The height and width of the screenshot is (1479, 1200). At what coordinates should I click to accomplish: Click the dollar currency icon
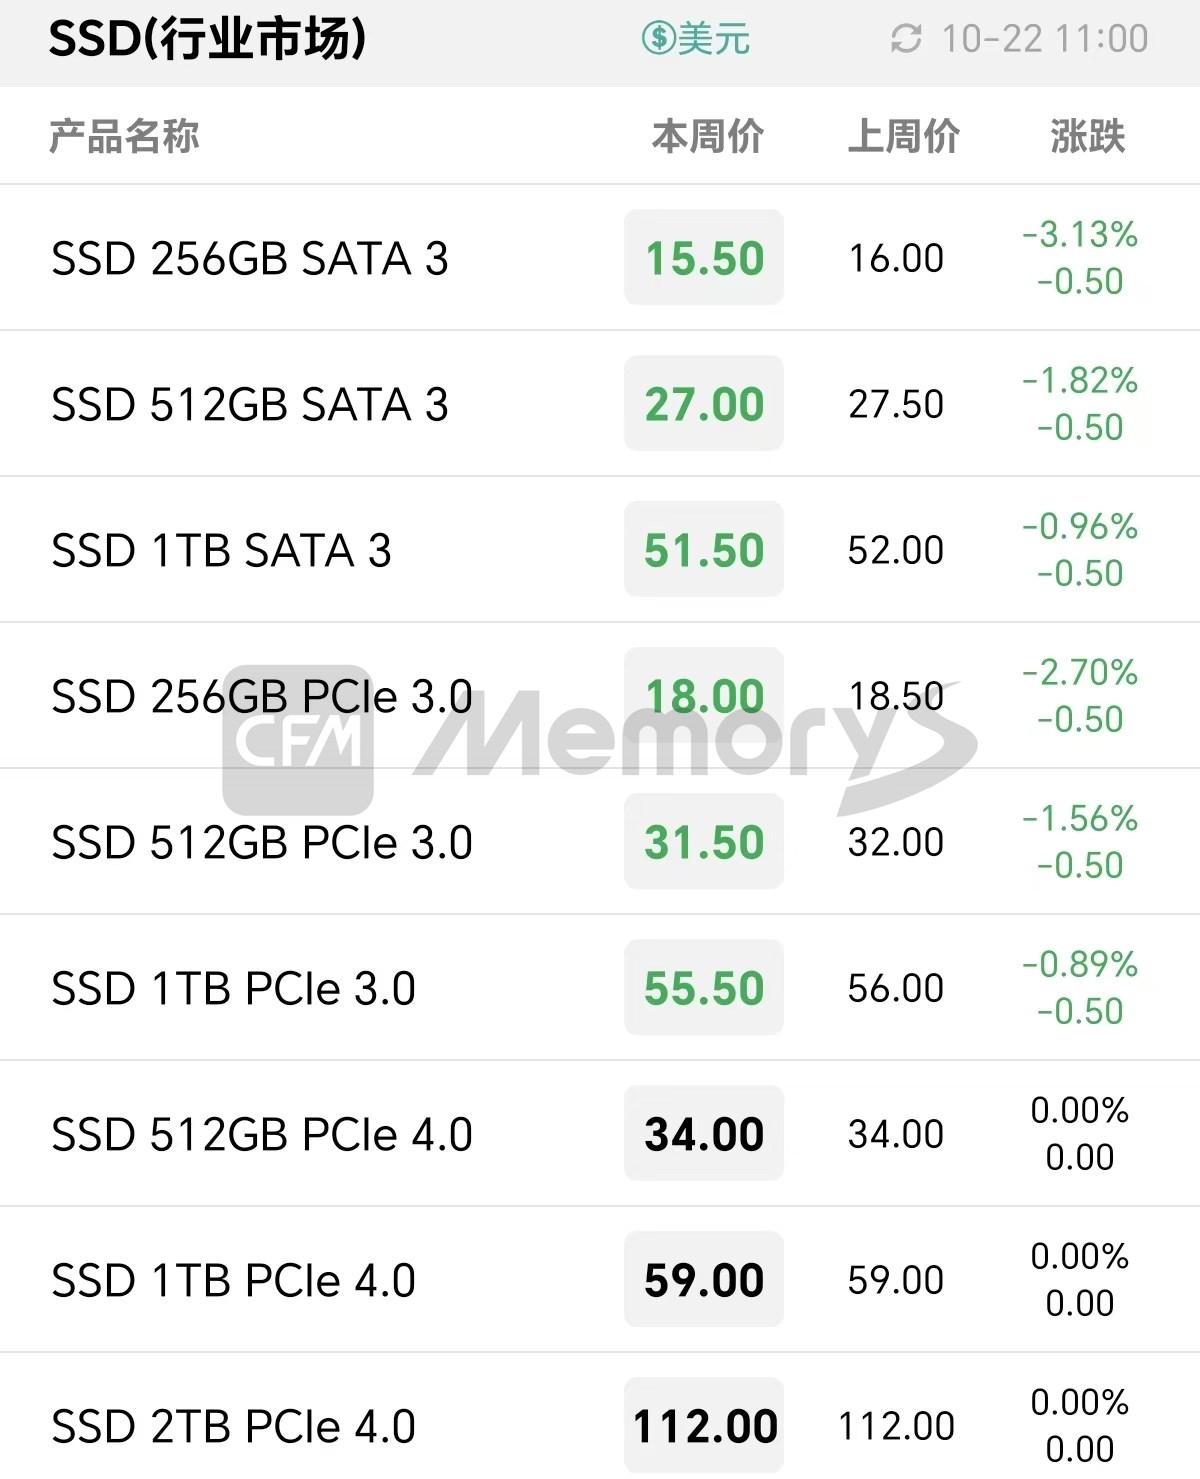pos(659,39)
